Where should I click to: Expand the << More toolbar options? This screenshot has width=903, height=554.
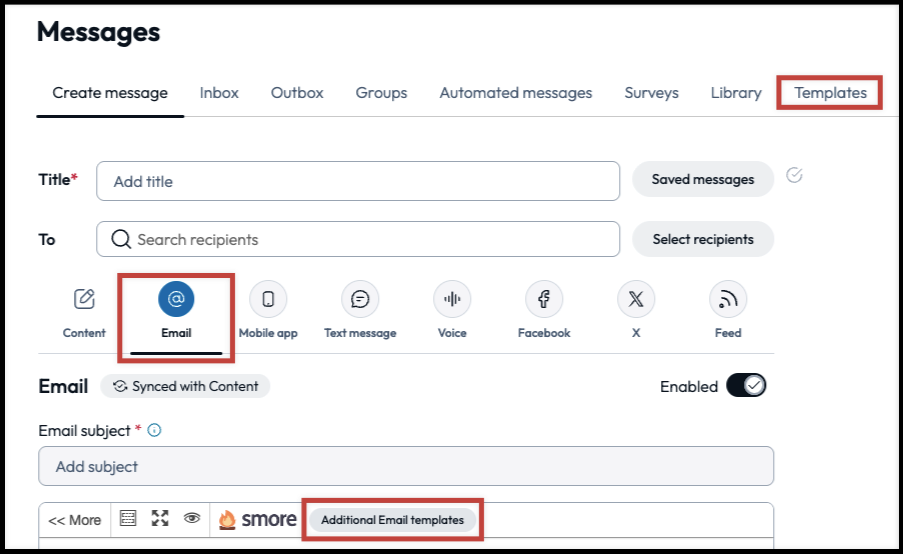click(x=74, y=520)
